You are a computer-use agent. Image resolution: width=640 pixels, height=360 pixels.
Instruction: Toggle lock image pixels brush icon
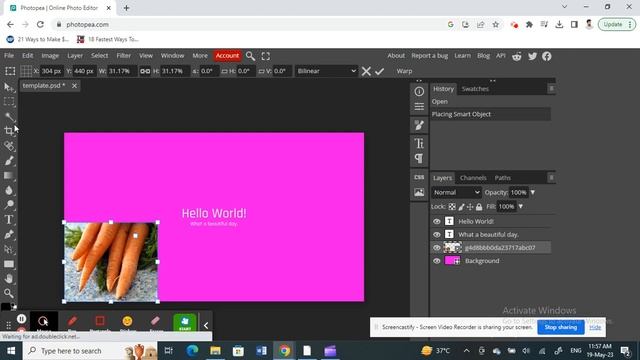click(461, 207)
